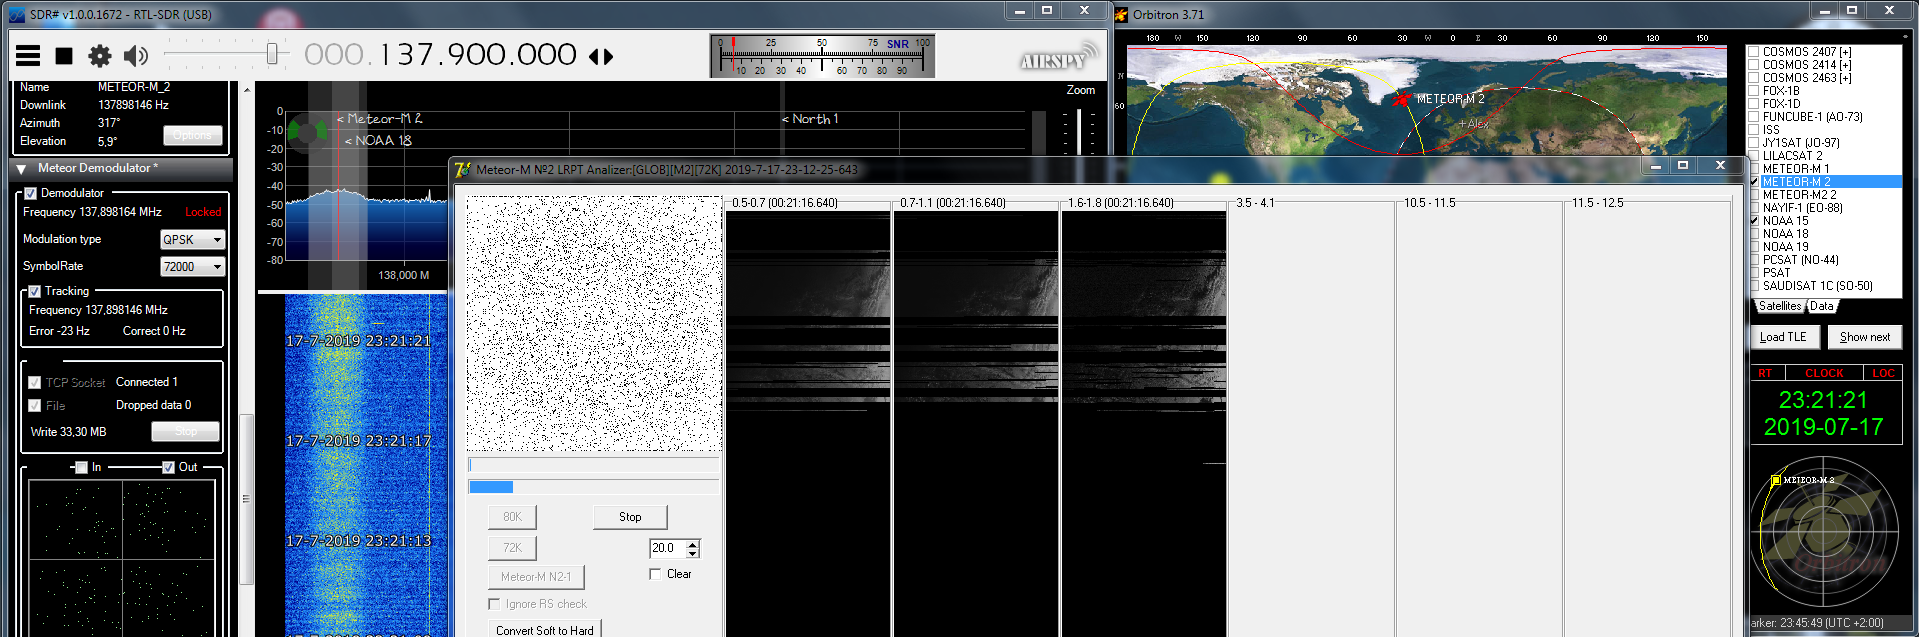Select RT clock mode in Orbitron
This screenshot has height=637, width=1919.
(x=1765, y=373)
